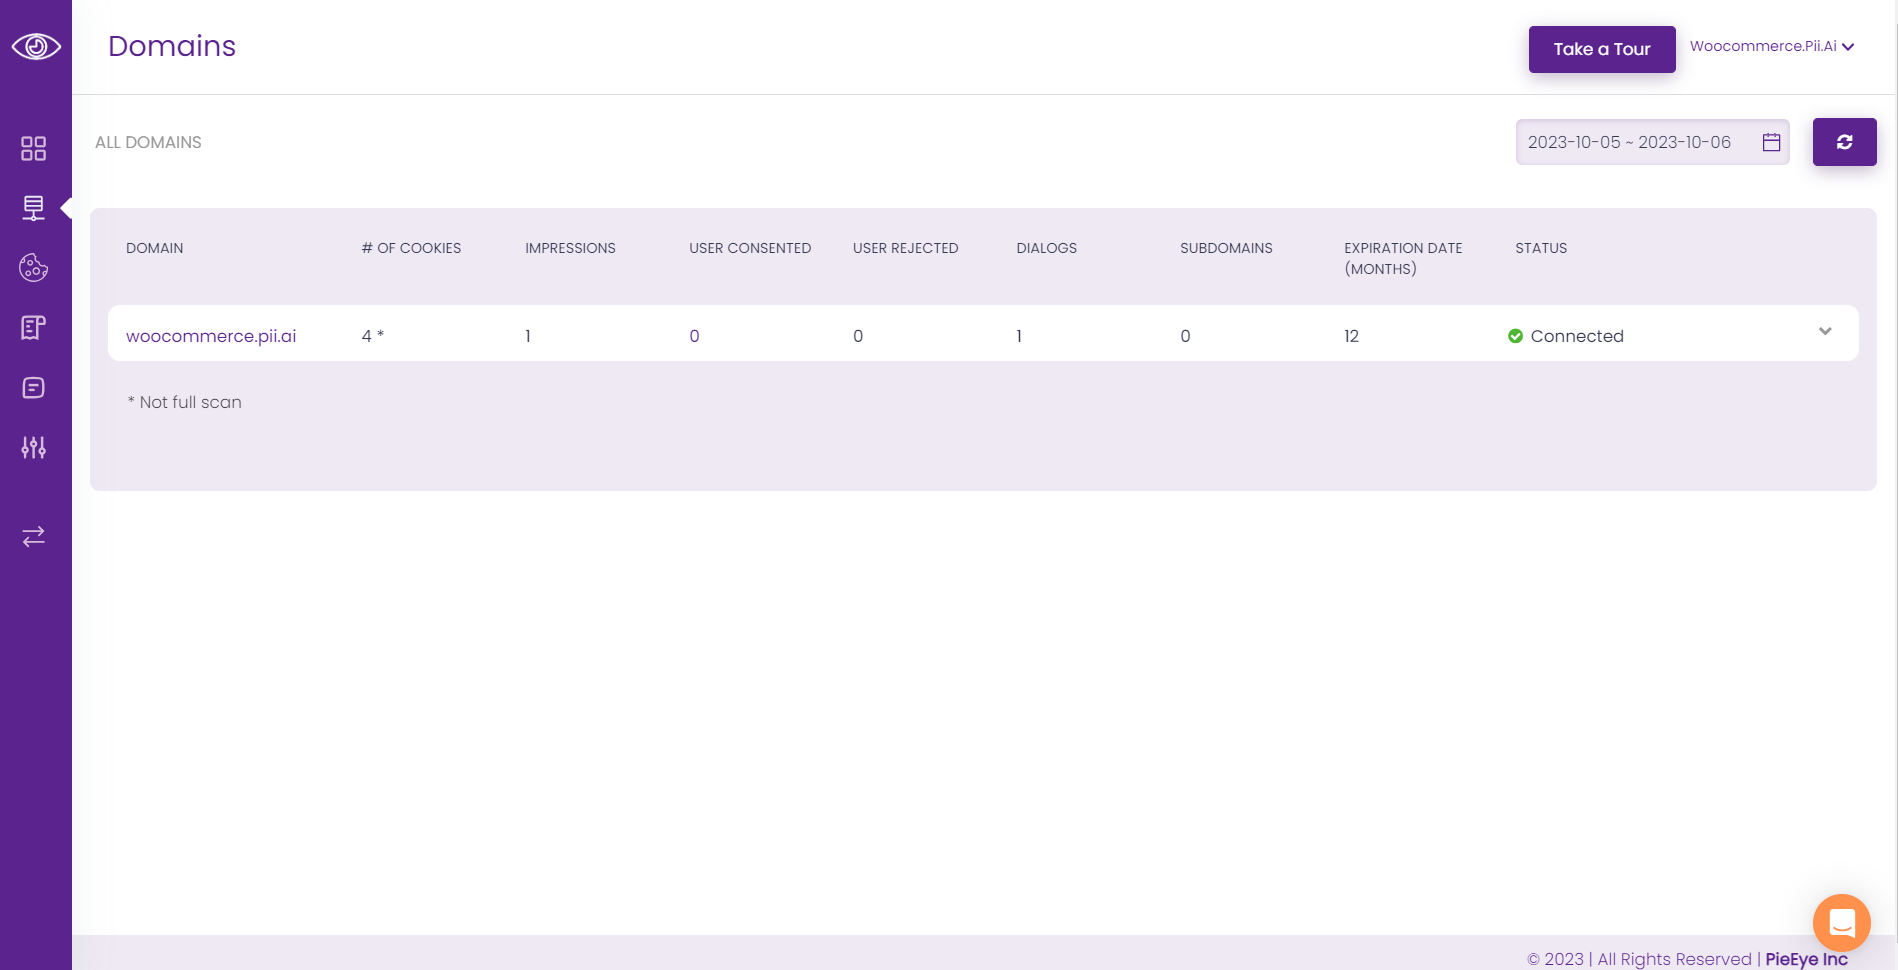The image size is (1898, 970).
Task: Click the IMPRESSIONS column header
Action: (x=570, y=248)
